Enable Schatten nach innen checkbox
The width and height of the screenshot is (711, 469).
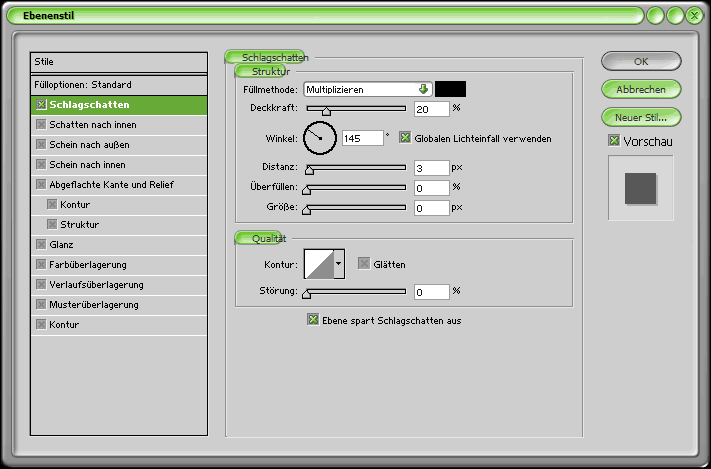tap(41, 125)
